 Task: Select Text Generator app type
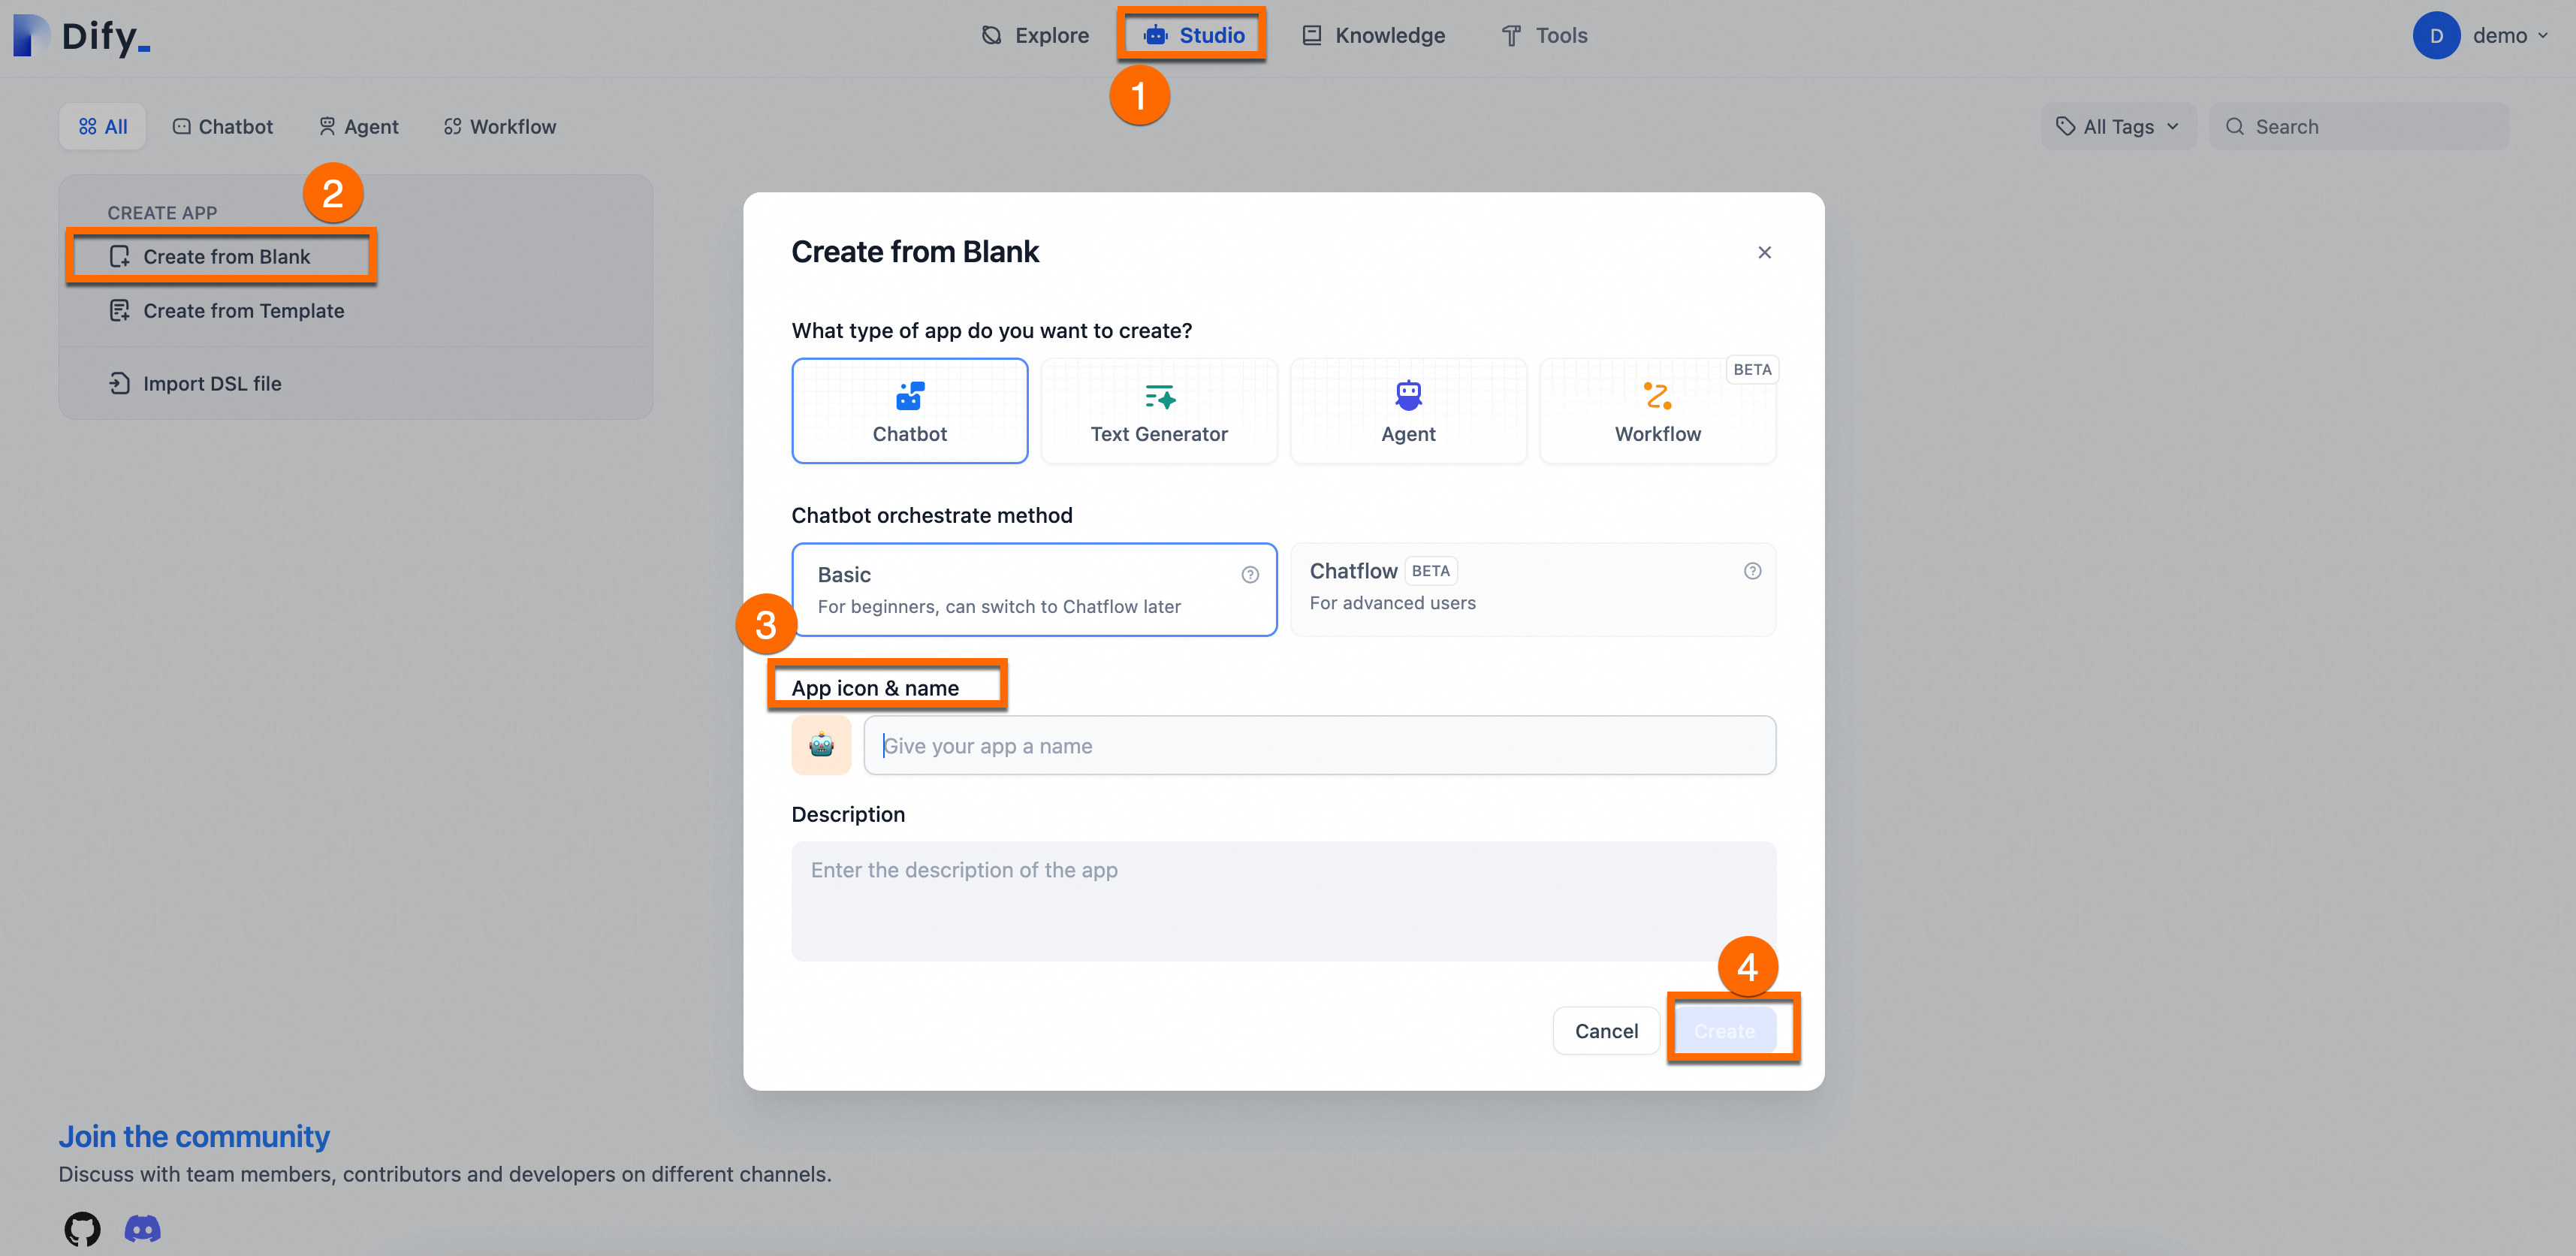(1159, 411)
